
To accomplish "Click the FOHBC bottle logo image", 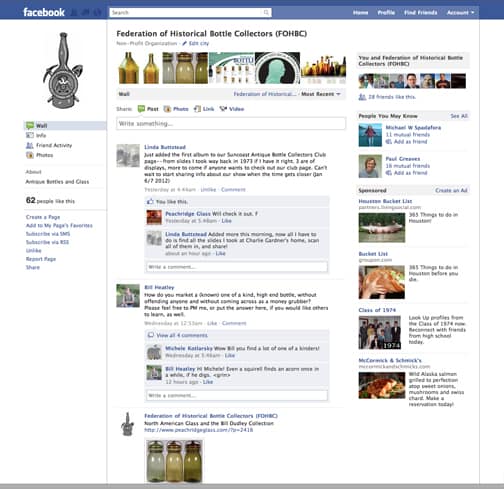I will [63, 70].
